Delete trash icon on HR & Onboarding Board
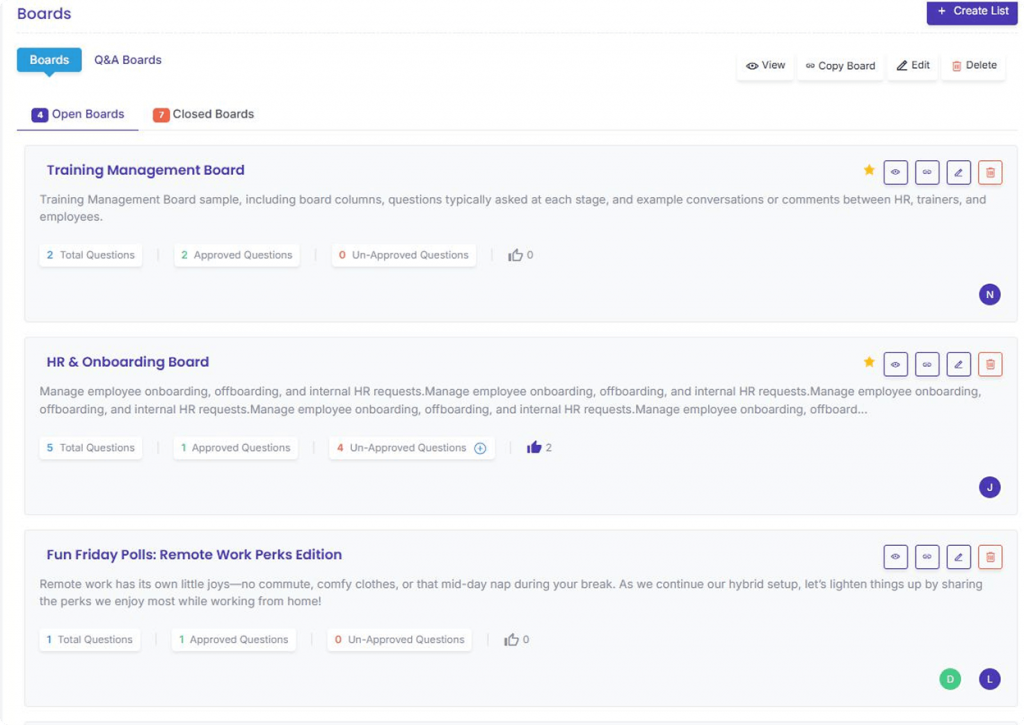The height and width of the screenshot is (725, 1024). pyautogui.click(x=990, y=365)
